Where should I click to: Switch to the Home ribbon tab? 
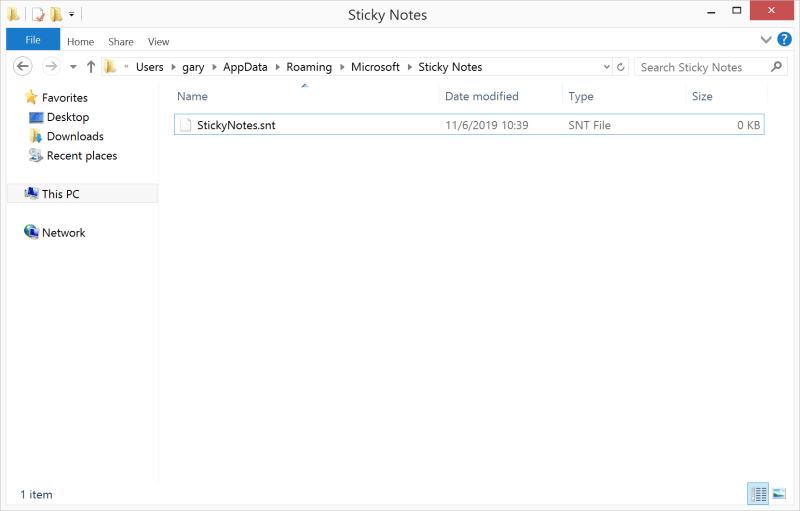[x=81, y=42]
